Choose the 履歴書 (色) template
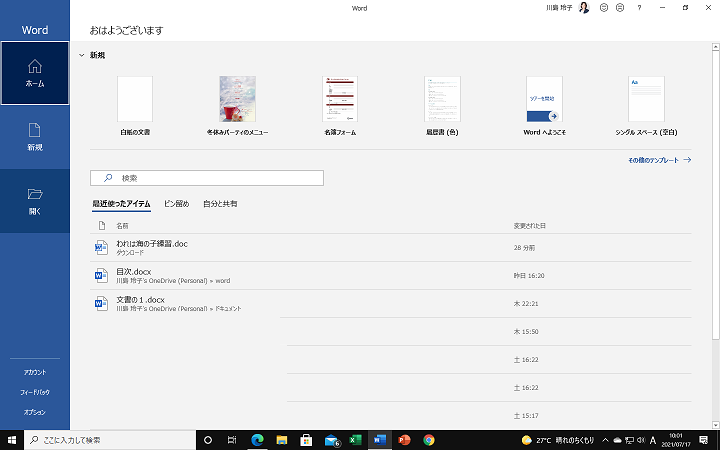Screen dimensions: 720x450 442,106
